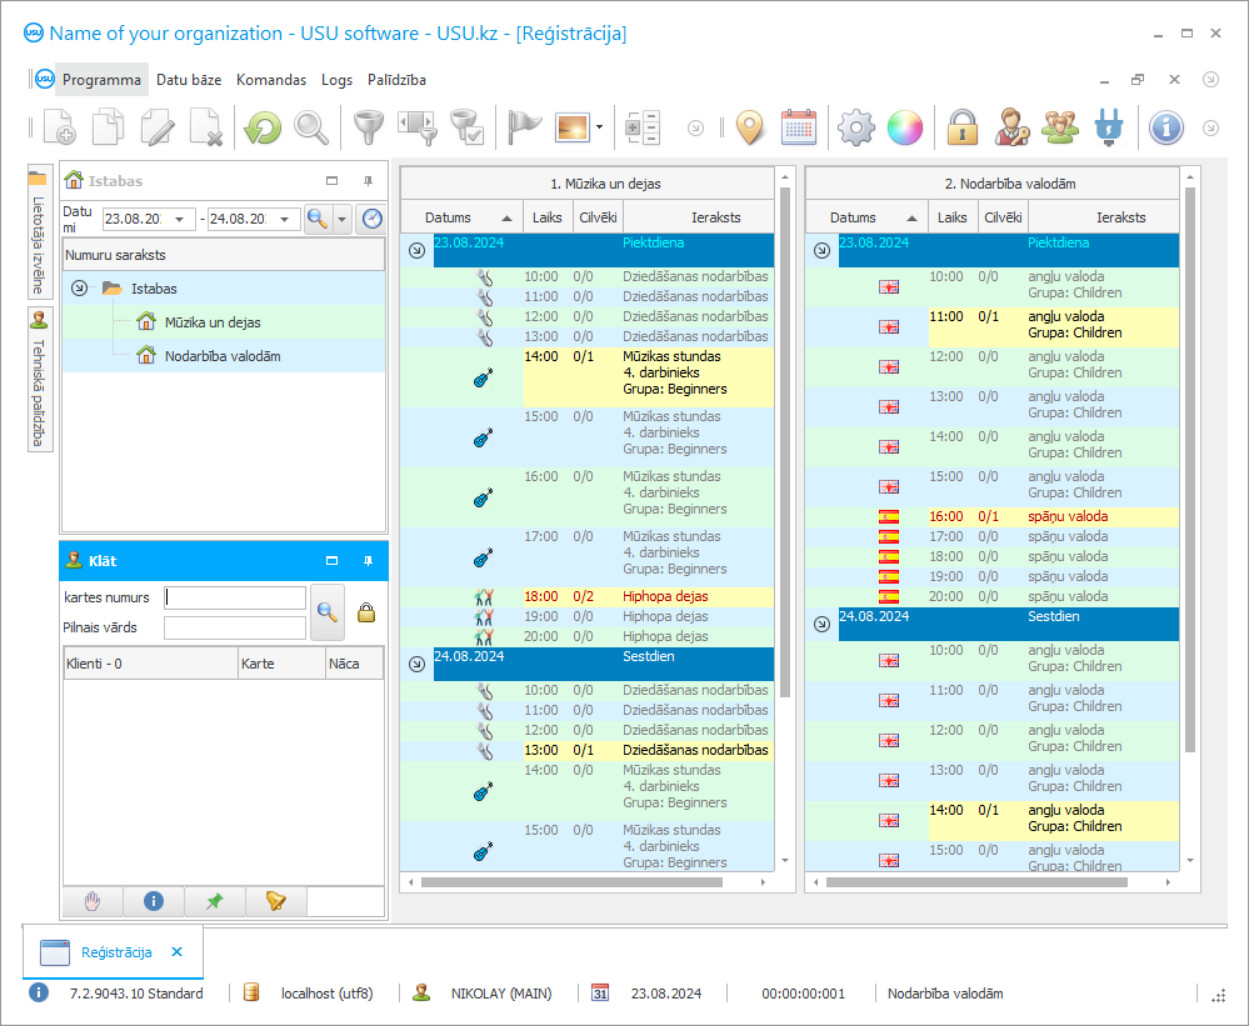The width and height of the screenshot is (1249, 1026).
Task: Click the blue plug connection icon
Action: [1109, 128]
